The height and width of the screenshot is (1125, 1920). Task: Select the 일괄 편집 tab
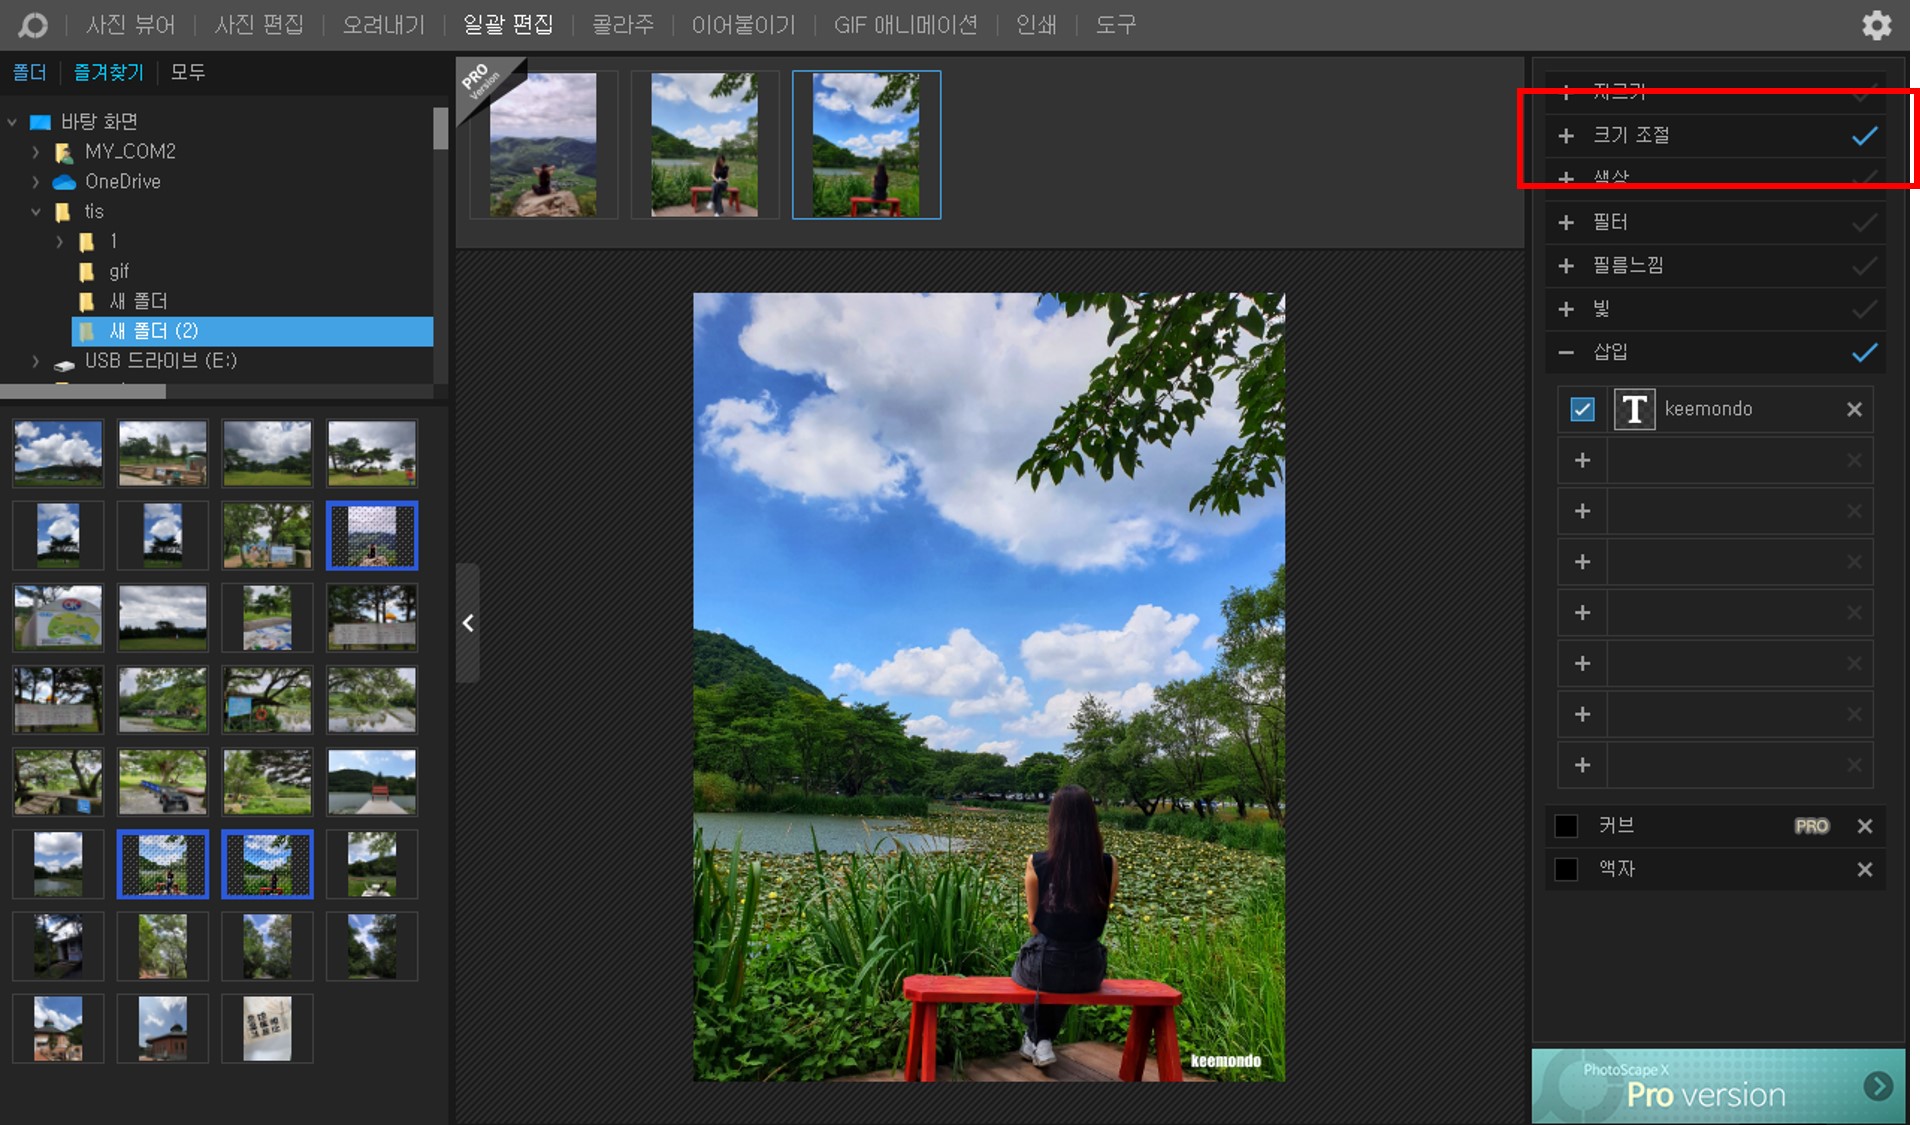coord(508,25)
